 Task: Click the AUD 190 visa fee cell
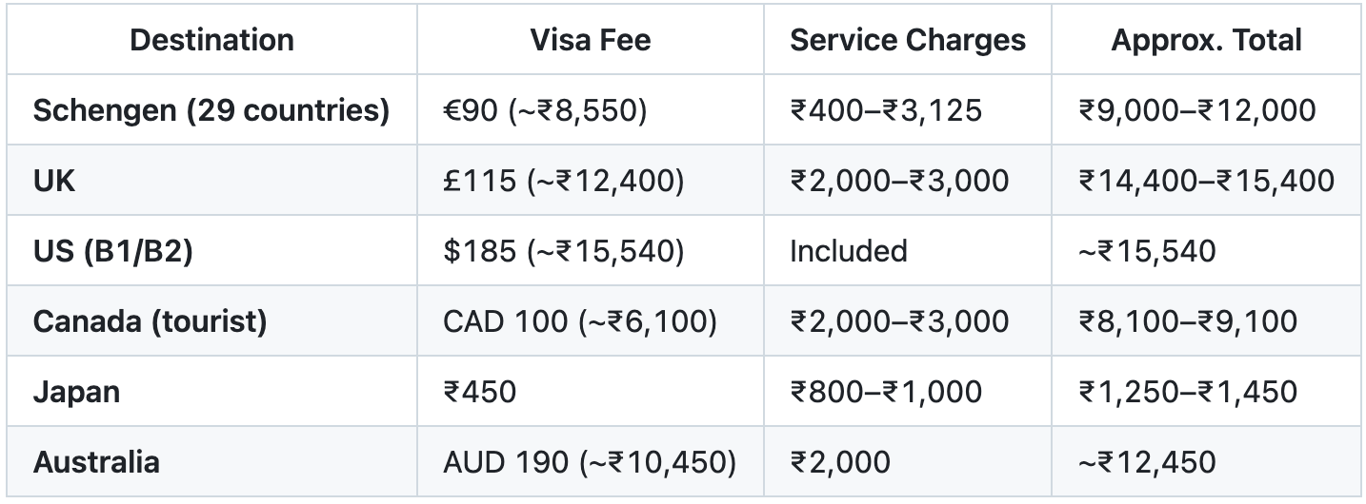tap(590, 462)
